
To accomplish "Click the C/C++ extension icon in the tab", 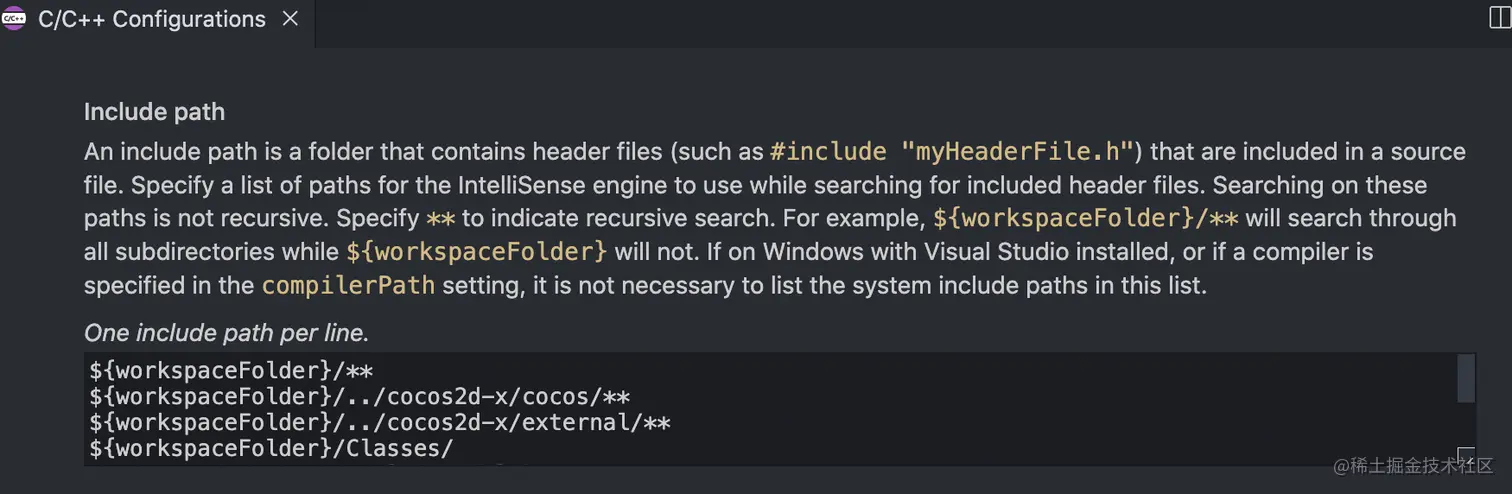I will click(14, 19).
